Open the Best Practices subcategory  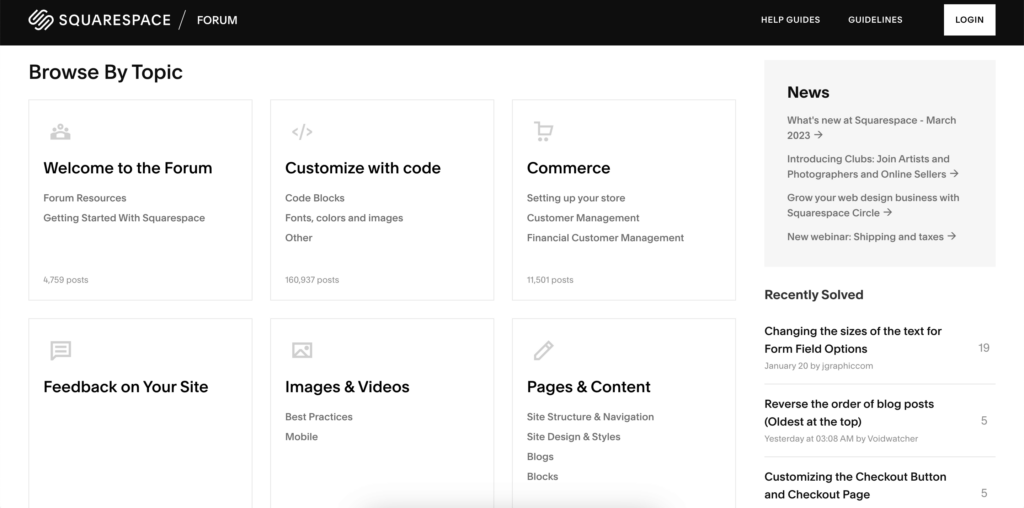(319, 417)
